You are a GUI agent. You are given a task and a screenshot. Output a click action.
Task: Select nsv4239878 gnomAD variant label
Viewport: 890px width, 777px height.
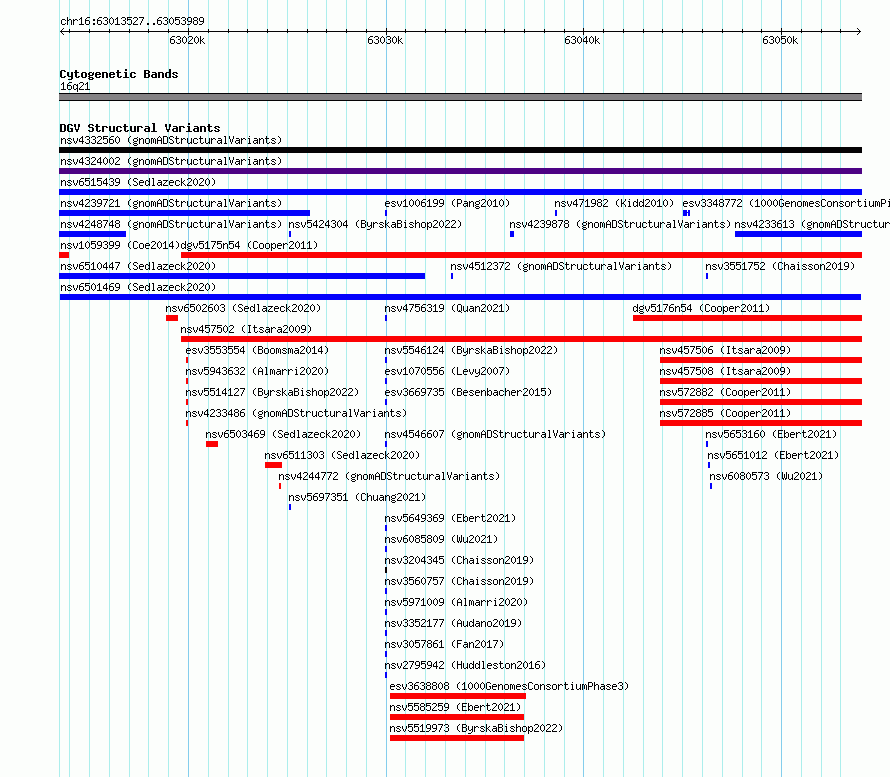[620, 224]
